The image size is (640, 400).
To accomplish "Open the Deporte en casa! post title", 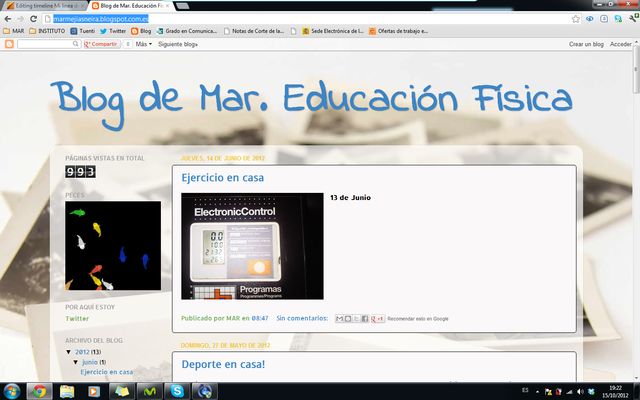I will click(223, 364).
